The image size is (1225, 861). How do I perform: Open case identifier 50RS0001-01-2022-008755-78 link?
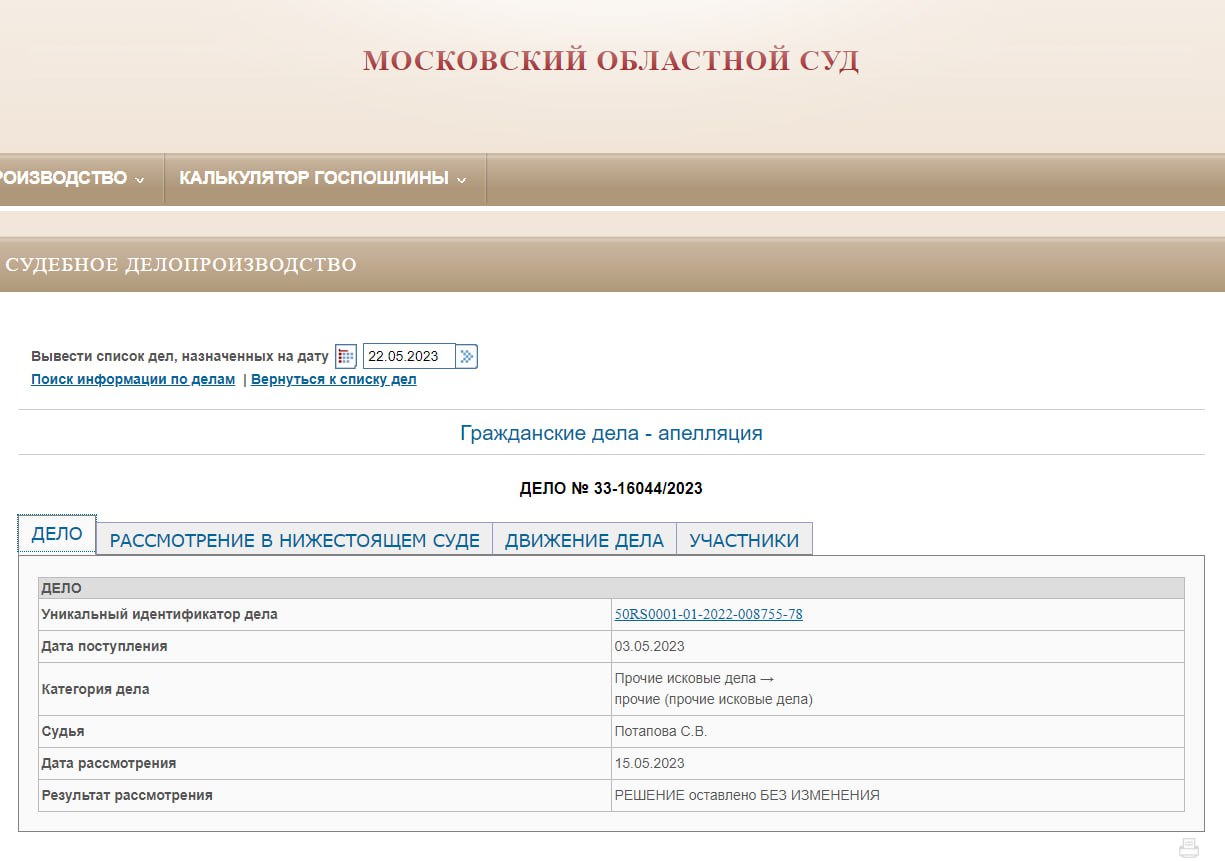708,614
